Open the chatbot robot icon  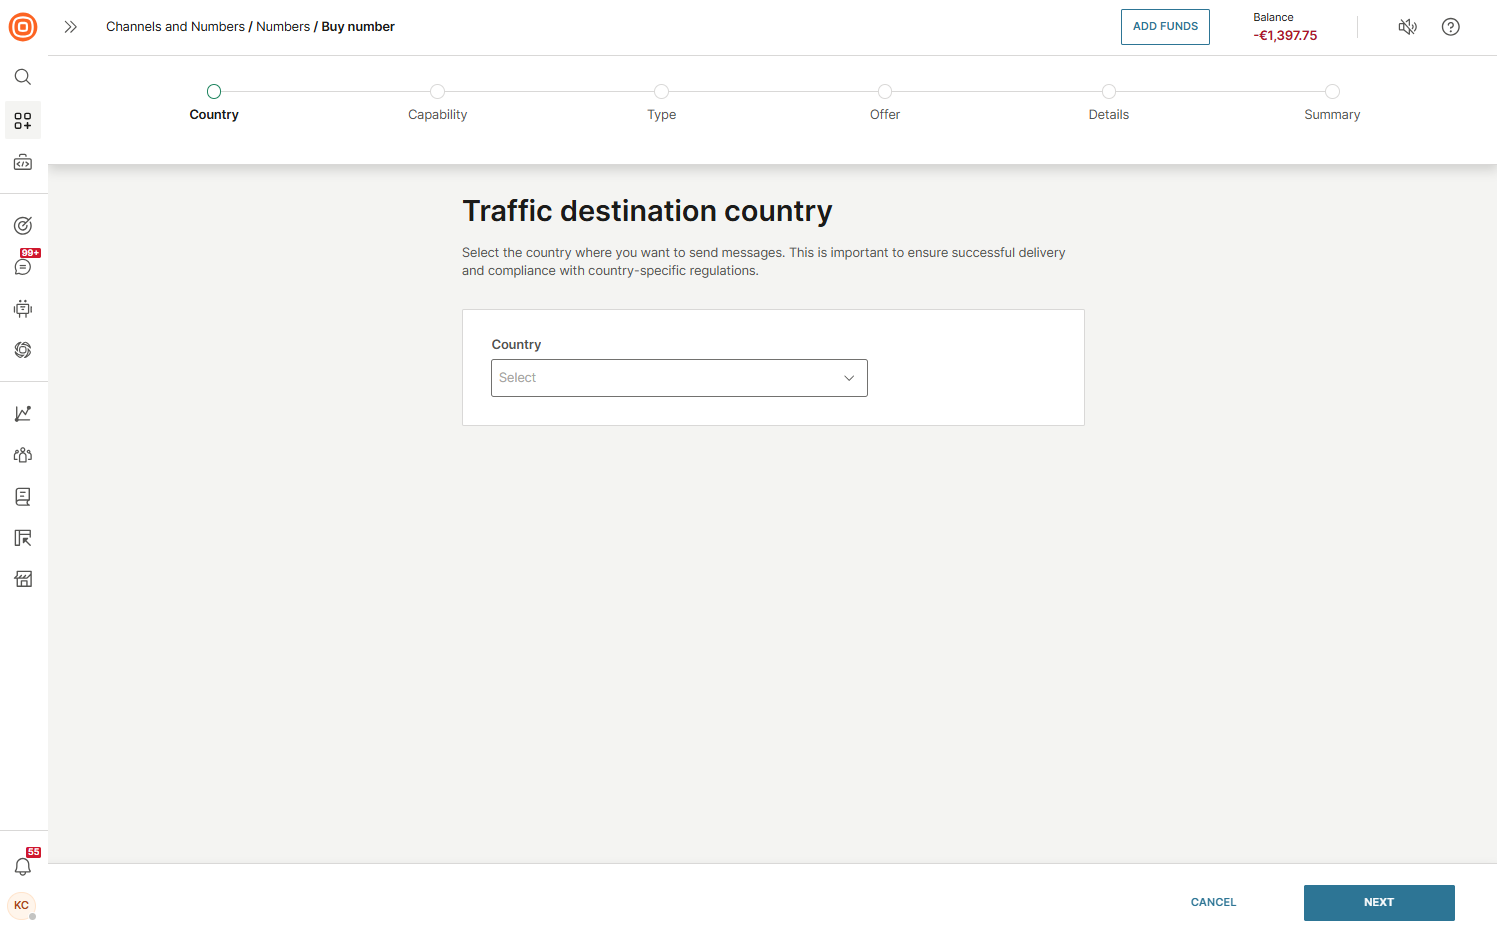(23, 309)
